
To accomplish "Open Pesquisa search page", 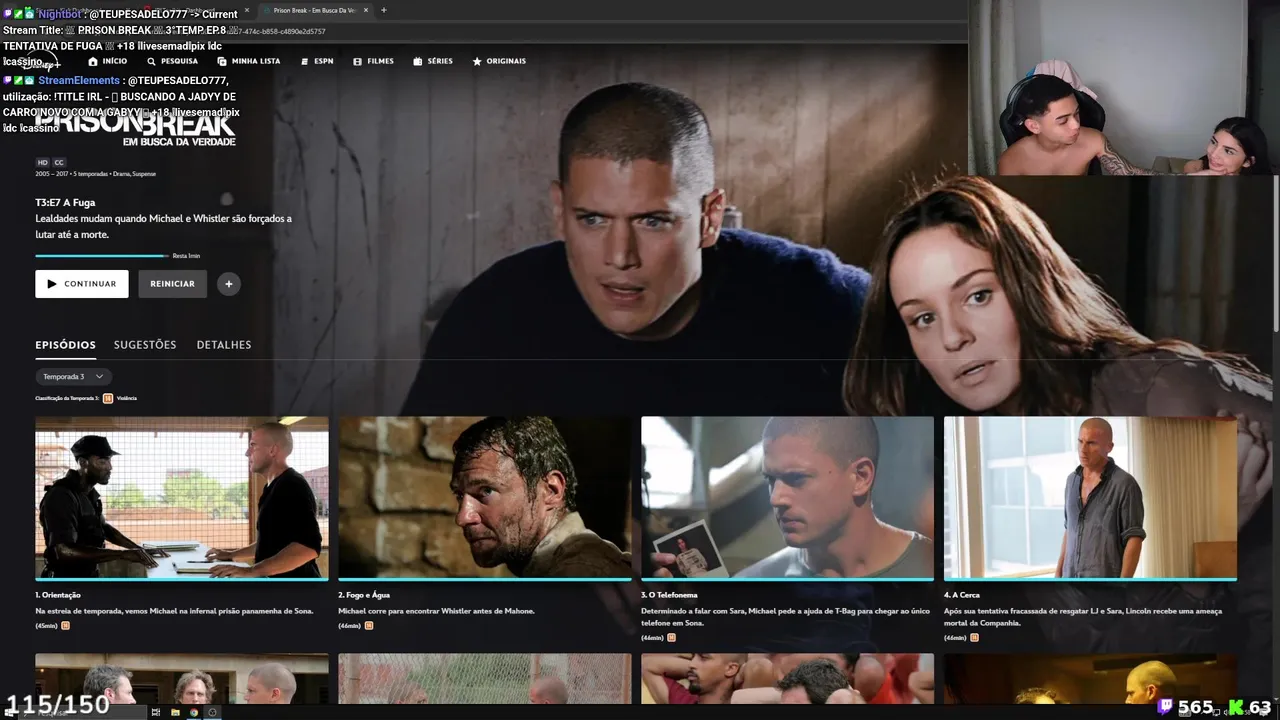I will pyautogui.click(x=173, y=61).
